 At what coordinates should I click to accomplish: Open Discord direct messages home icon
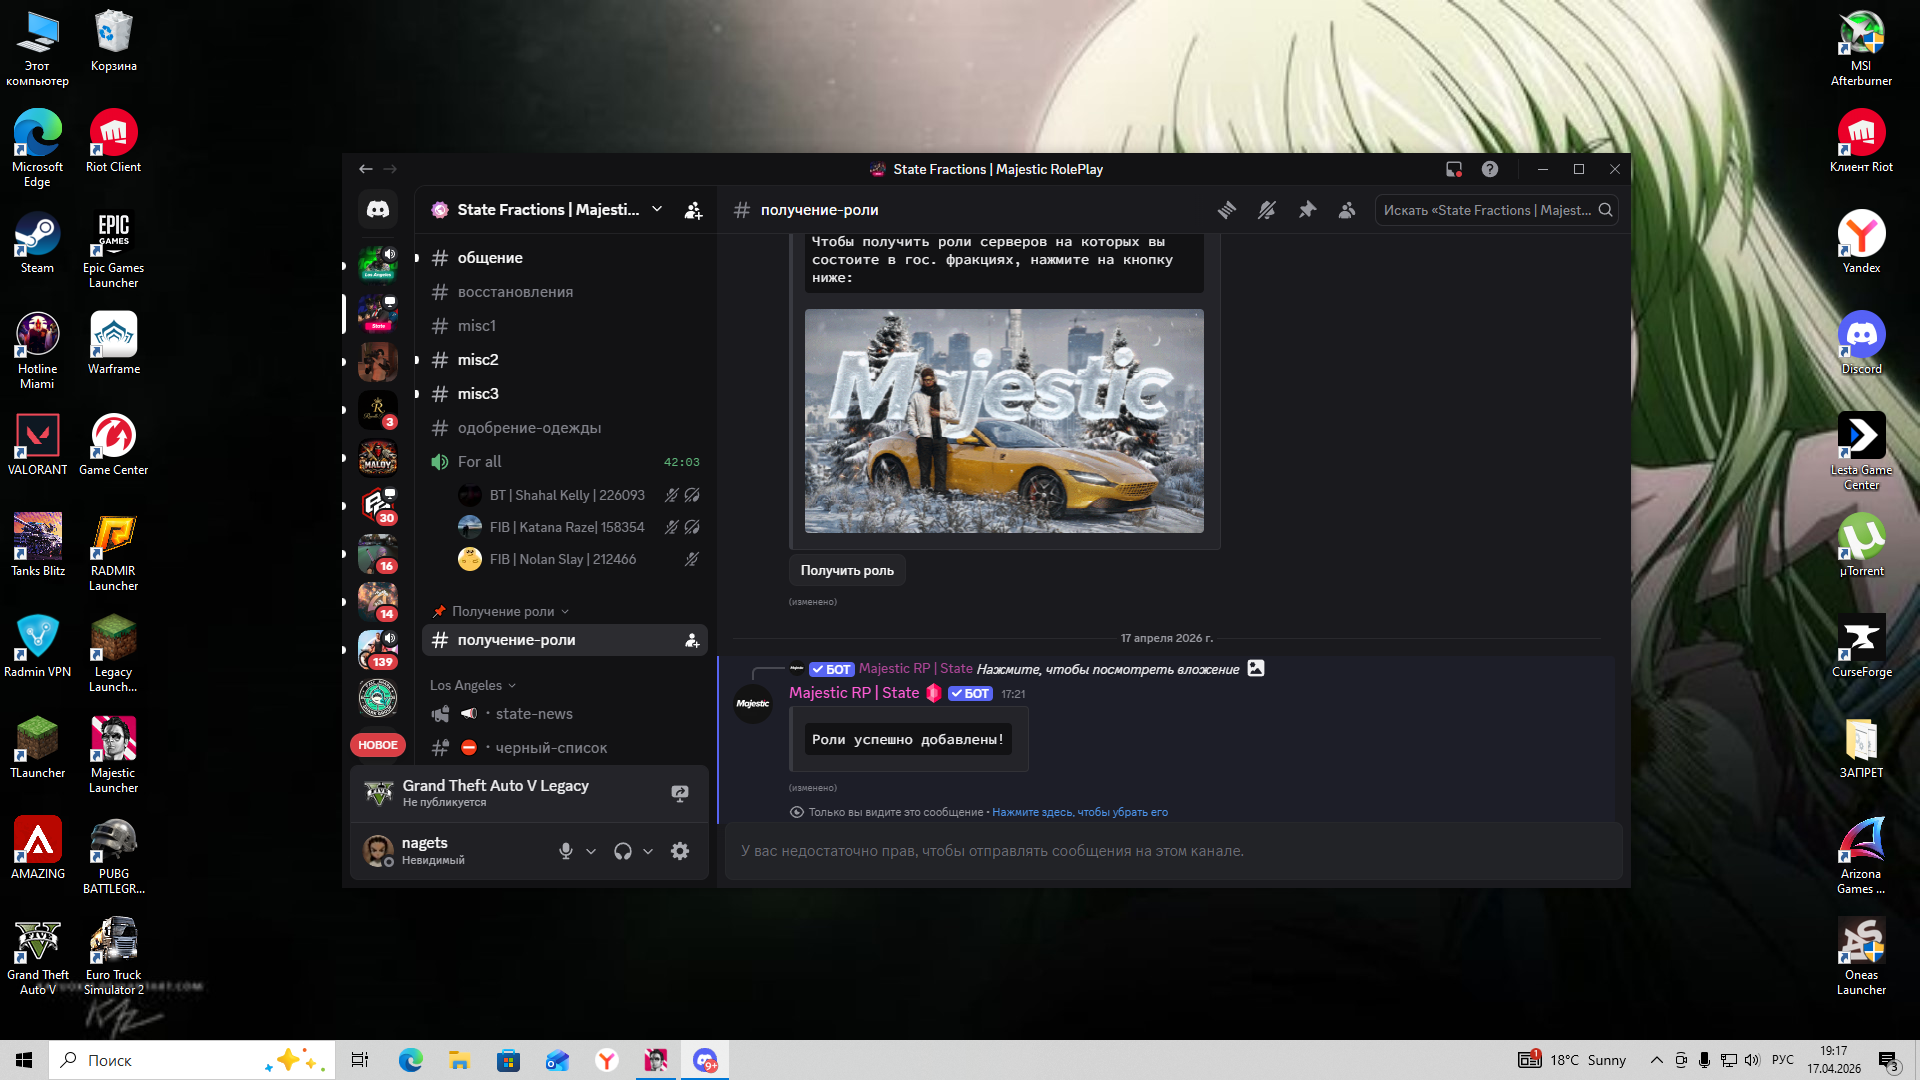coord(378,209)
